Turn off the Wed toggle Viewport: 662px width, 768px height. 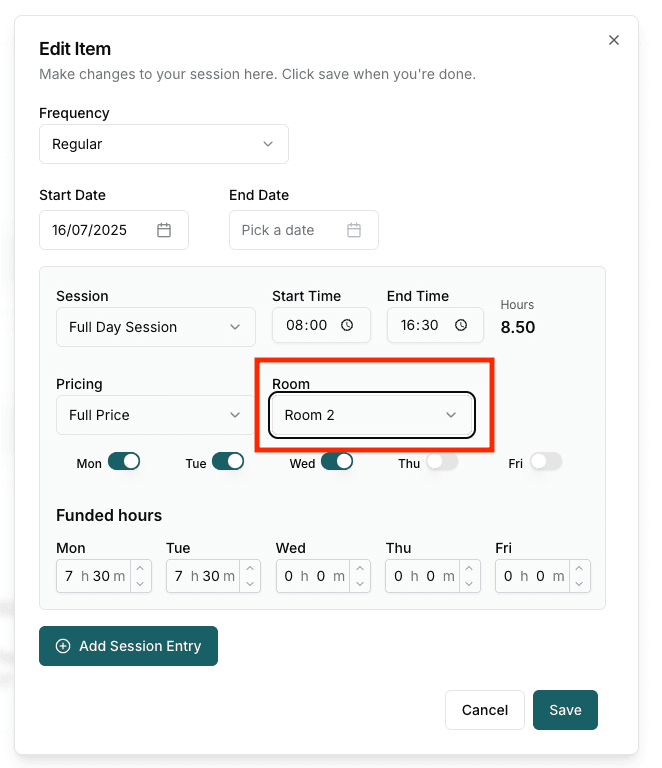click(x=337, y=462)
